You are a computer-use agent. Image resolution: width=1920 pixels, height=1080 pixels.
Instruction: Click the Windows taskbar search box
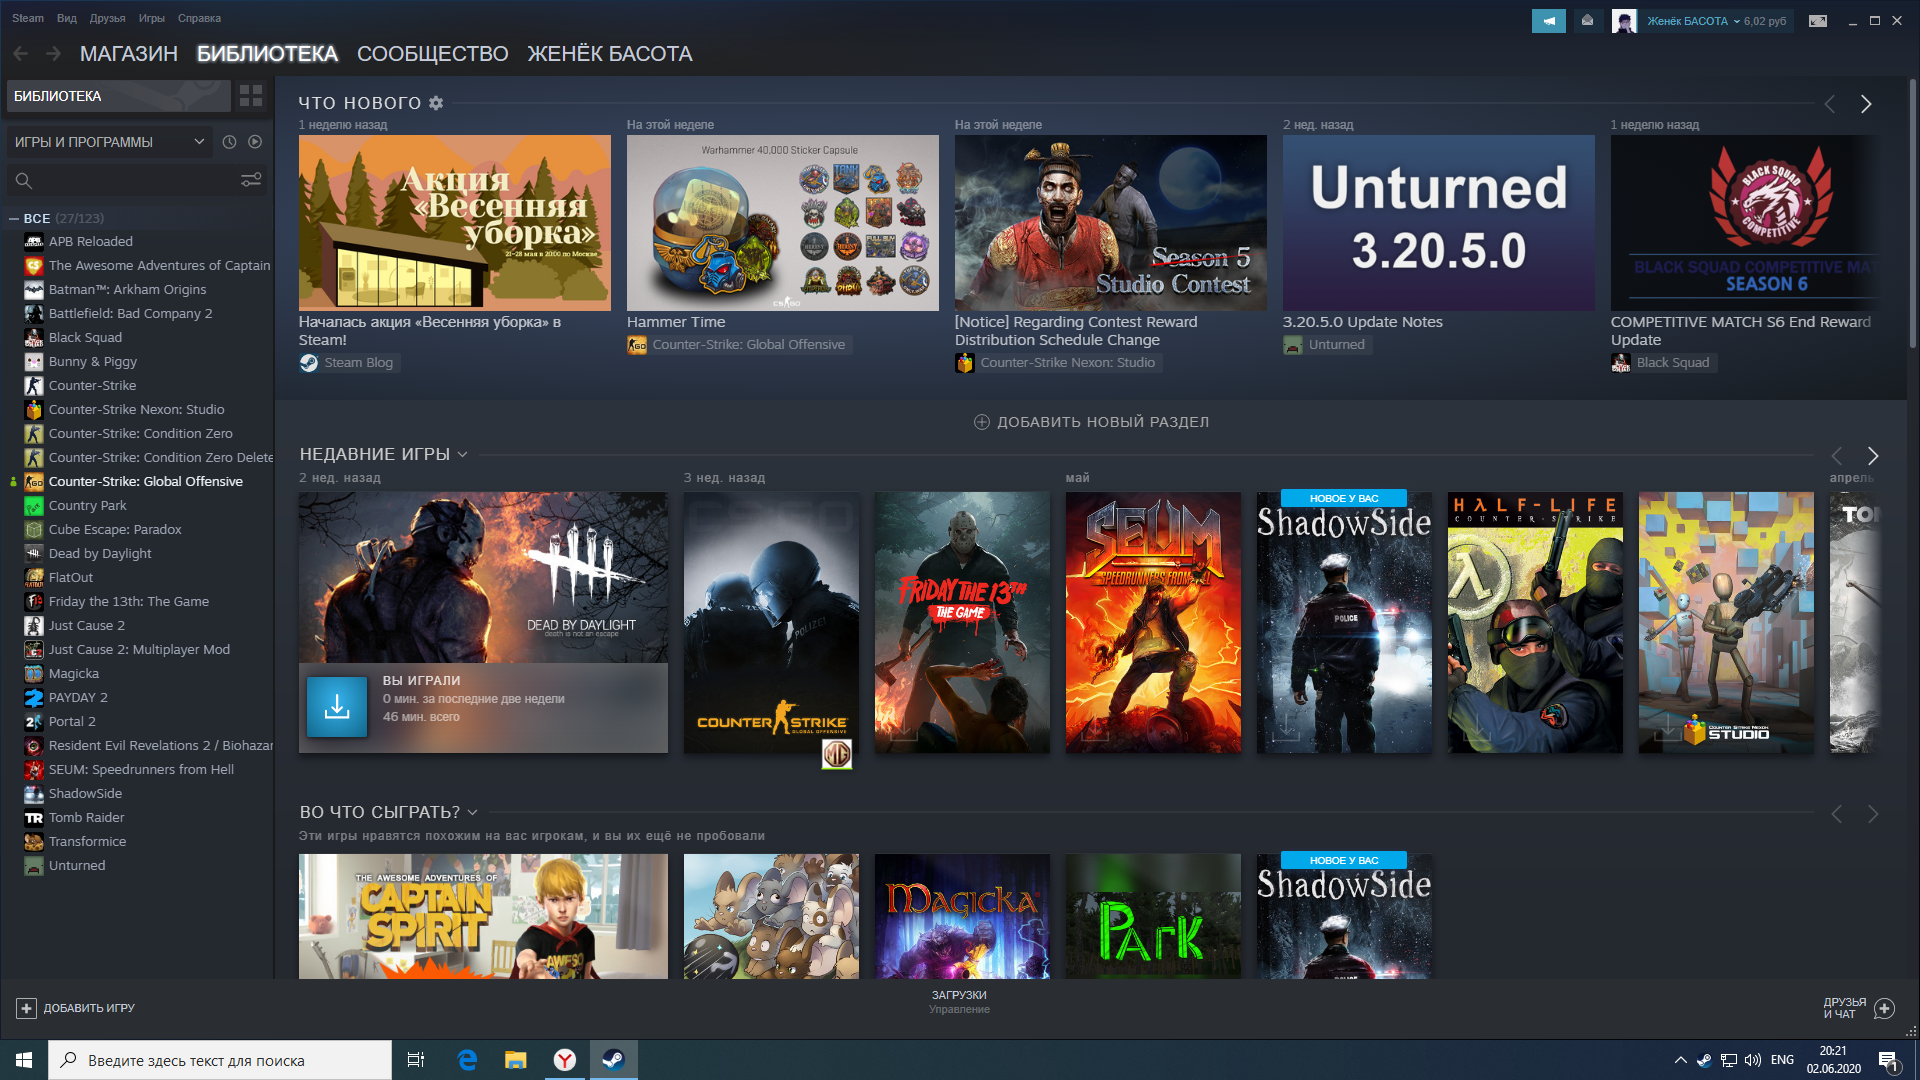point(220,1060)
